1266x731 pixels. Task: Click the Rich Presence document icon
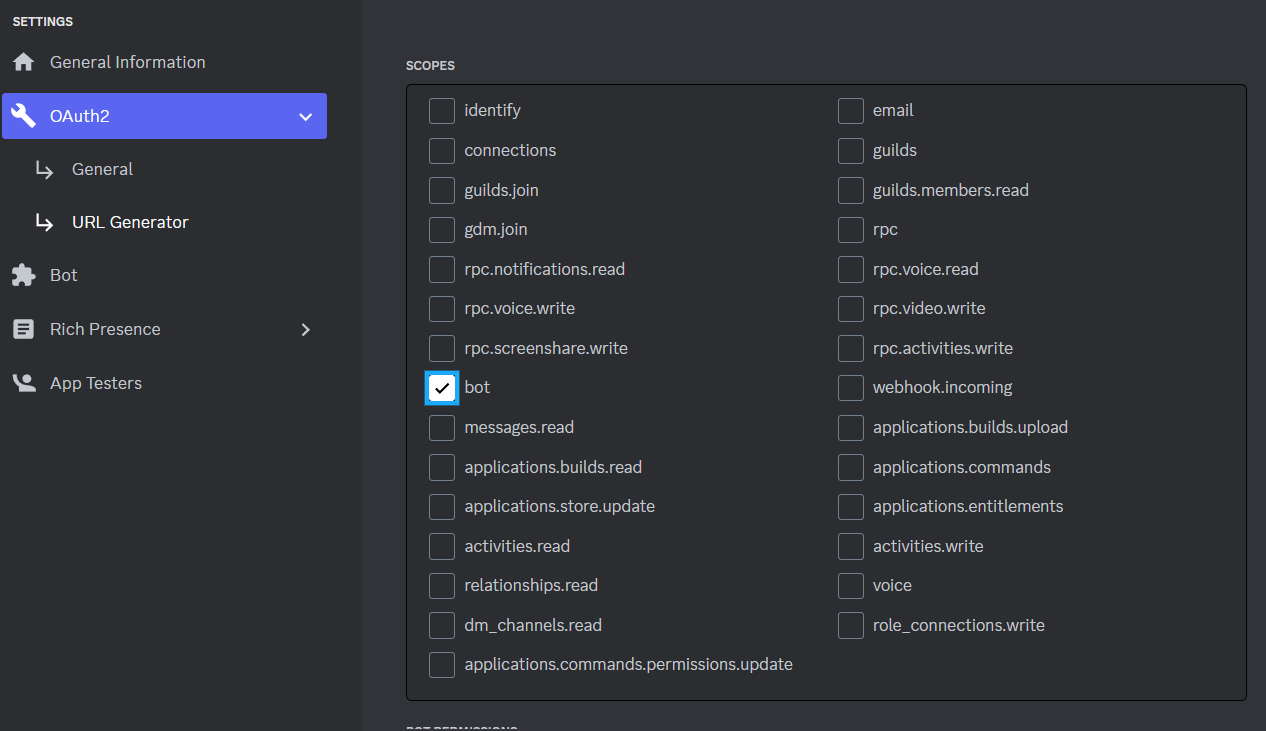click(x=23, y=329)
